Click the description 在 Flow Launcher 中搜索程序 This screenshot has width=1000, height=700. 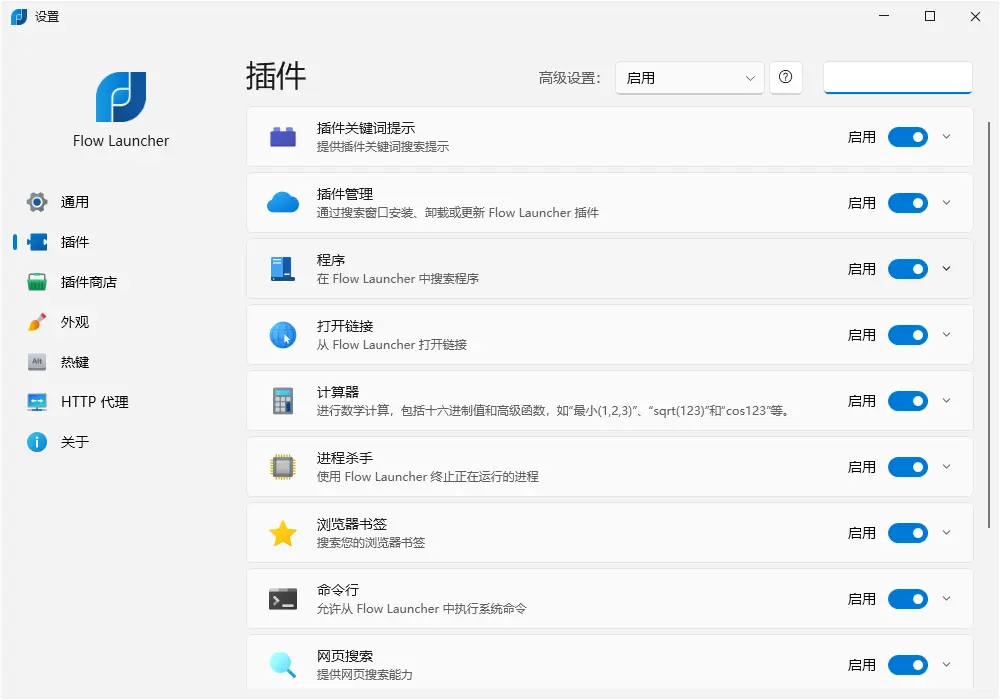click(x=398, y=279)
